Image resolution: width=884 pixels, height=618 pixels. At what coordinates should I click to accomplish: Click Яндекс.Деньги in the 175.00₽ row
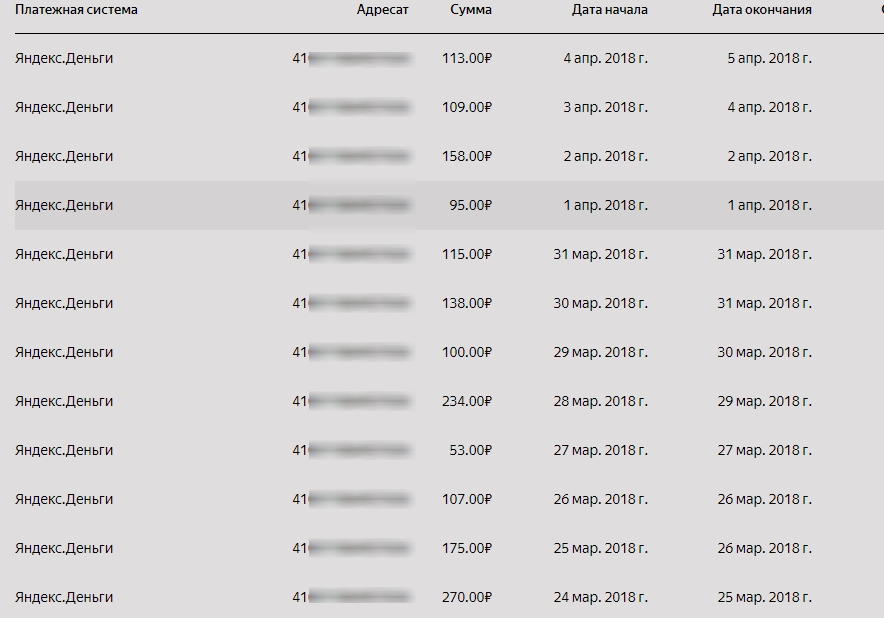[x=64, y=548]
